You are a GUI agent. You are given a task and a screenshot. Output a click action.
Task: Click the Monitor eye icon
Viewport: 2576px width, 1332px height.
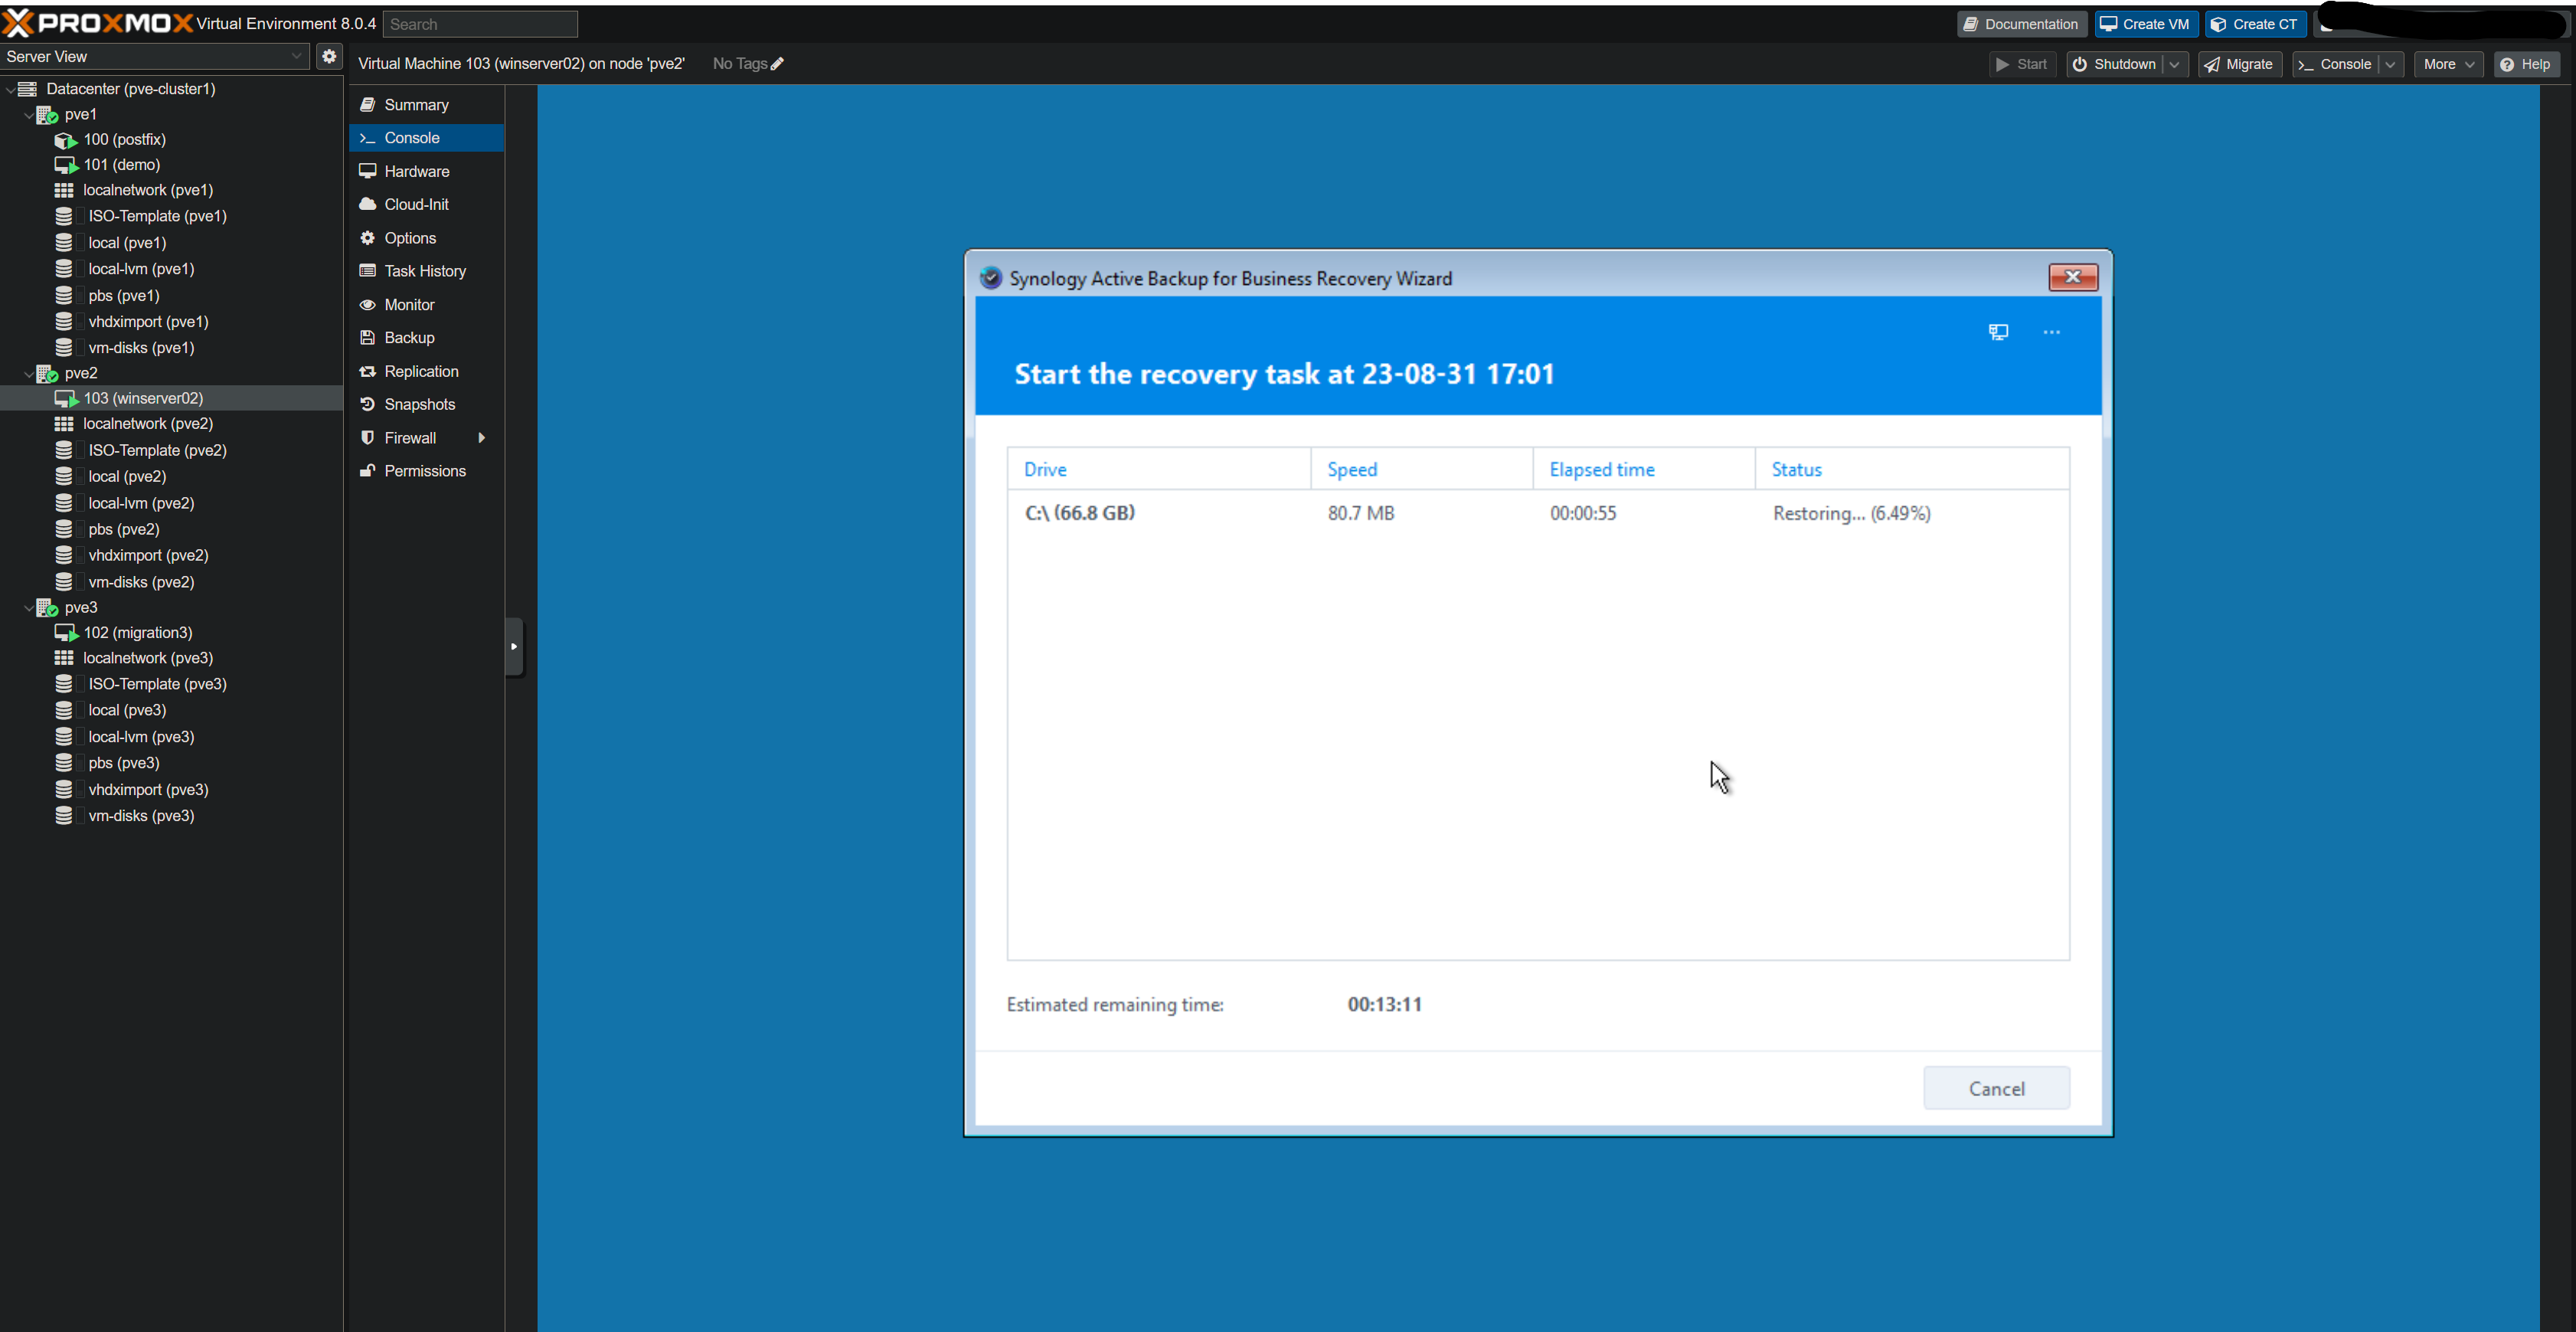click(367, 305)
